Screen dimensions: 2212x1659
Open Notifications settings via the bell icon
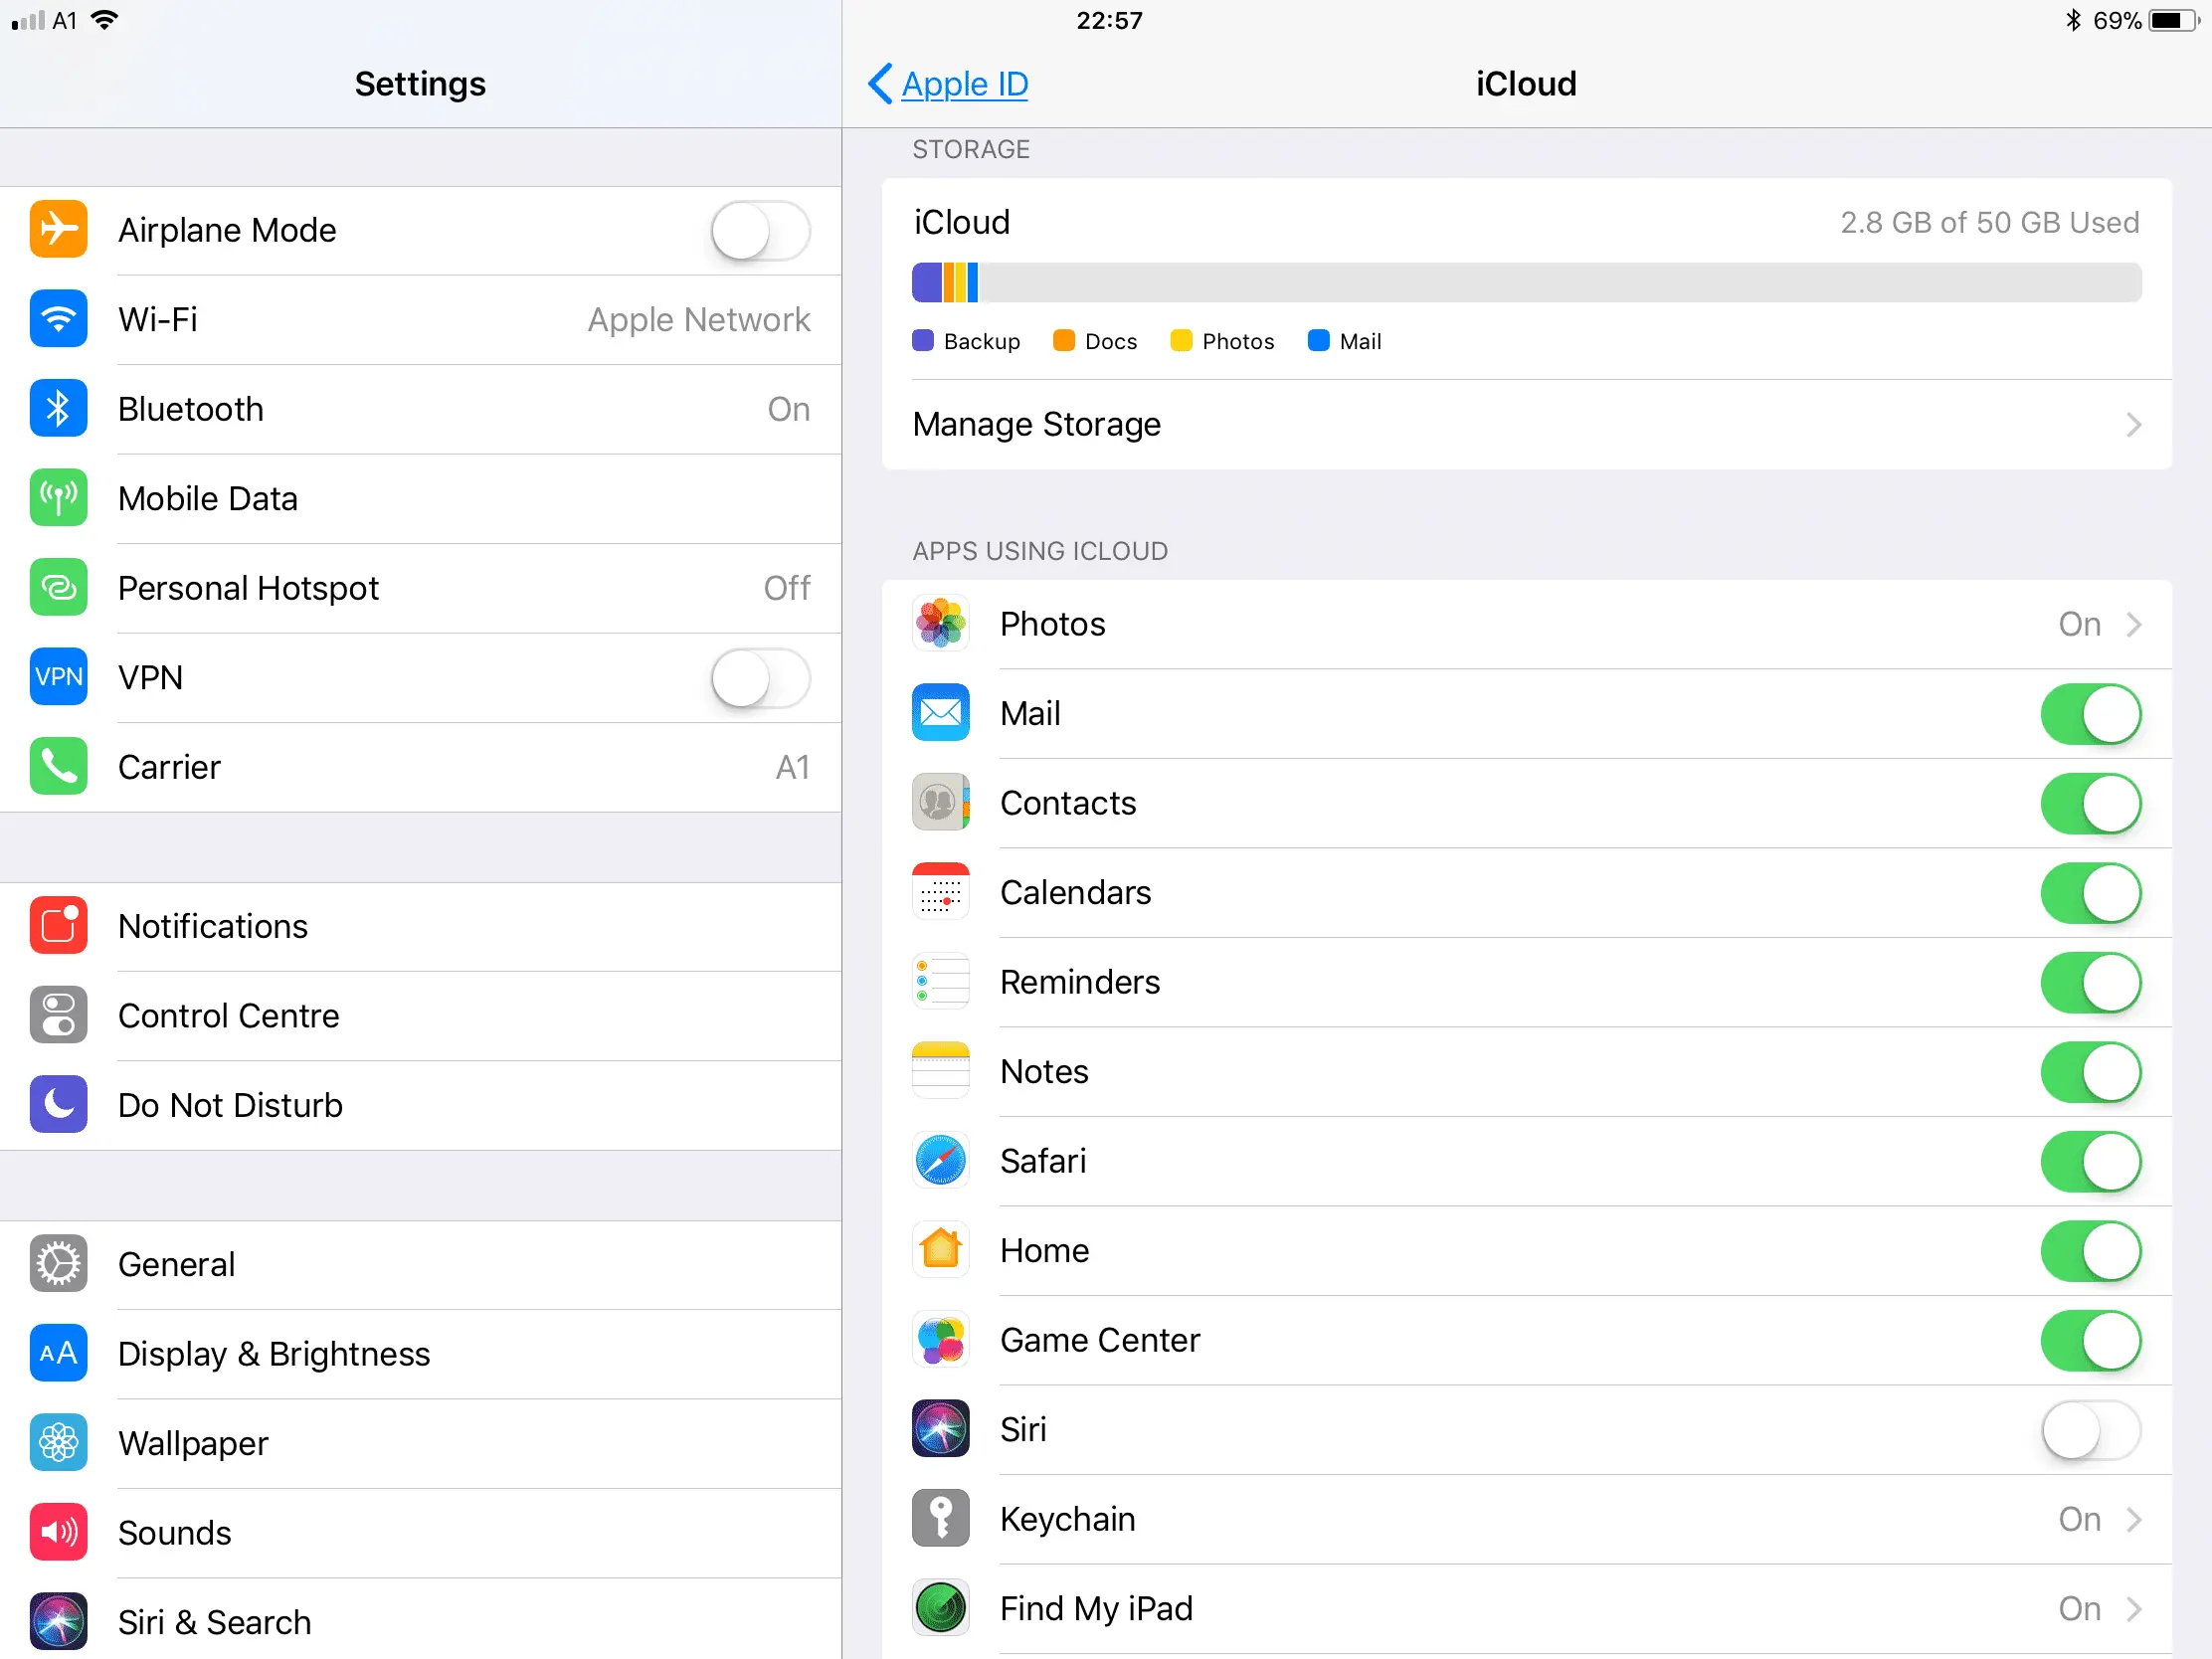click(x=58, y=926)
